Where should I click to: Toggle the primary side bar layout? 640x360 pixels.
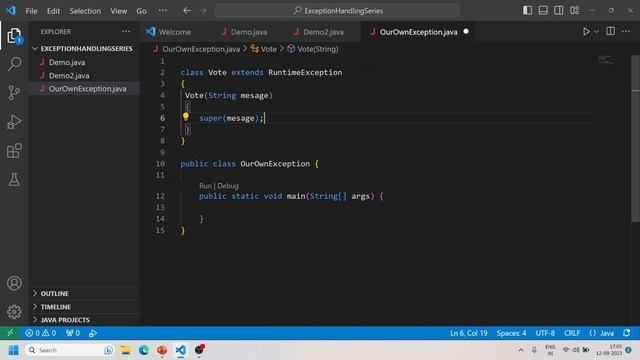[x=527, y=10]
